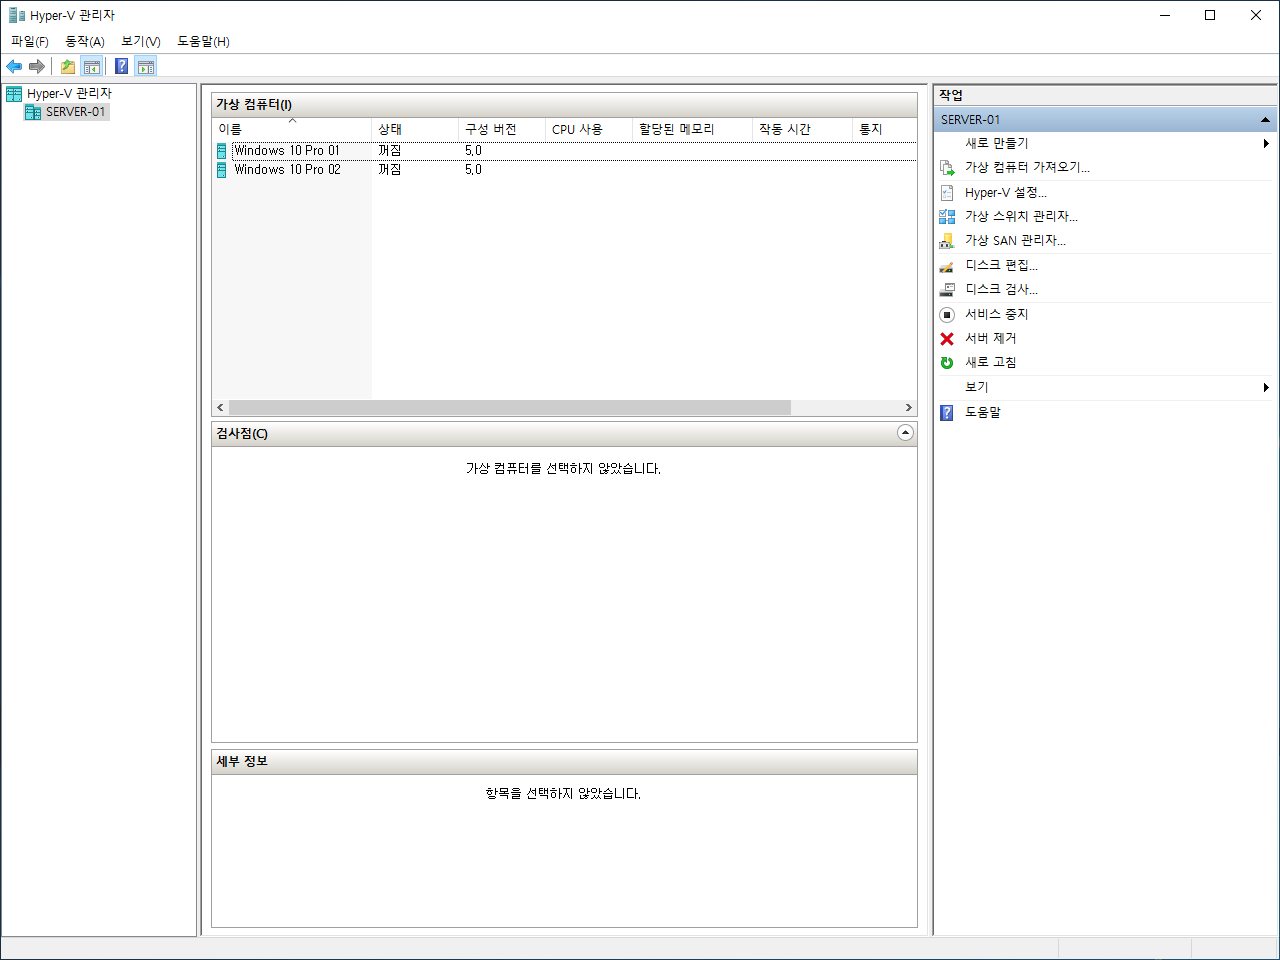
Task: Select Windows 10 Pro 02 virtual machine
Action: point(287,170)
